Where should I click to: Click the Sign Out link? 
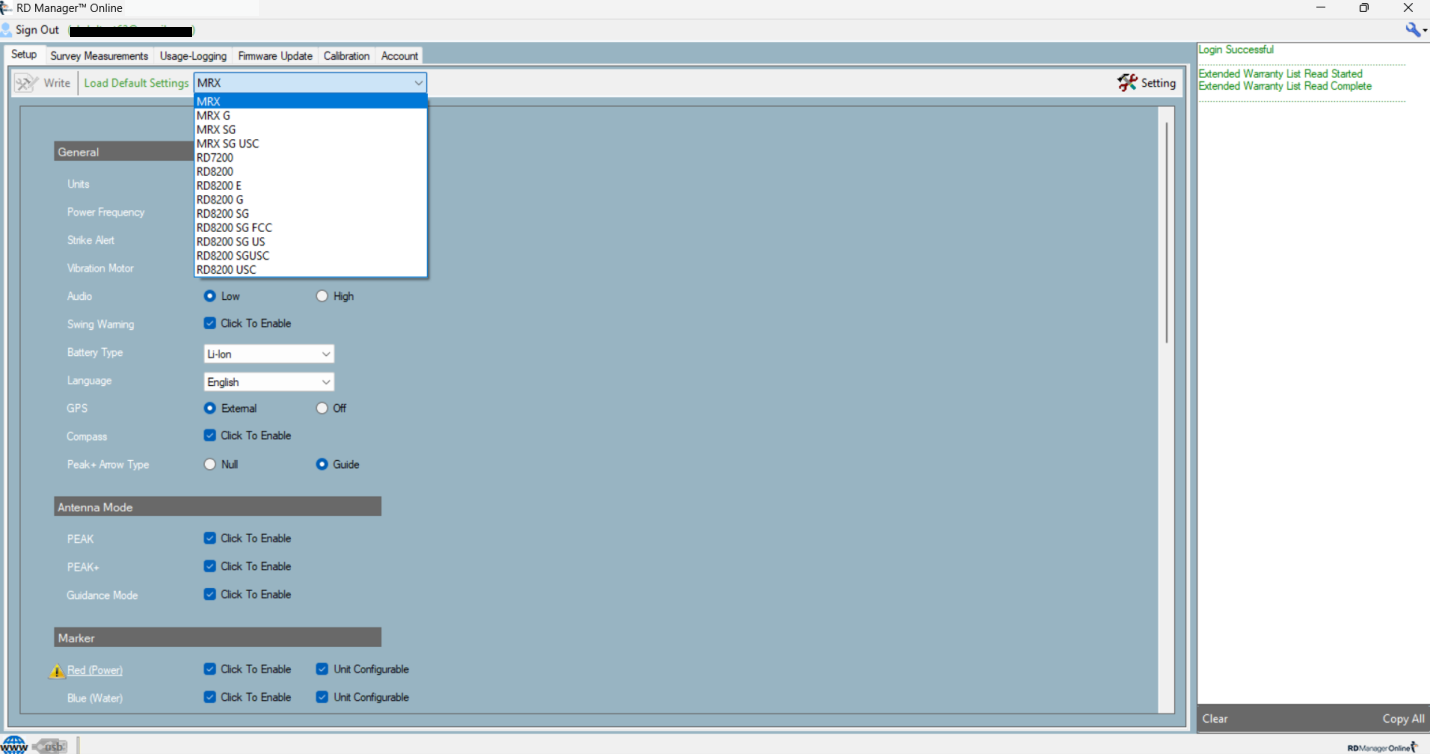click(37, 30)
